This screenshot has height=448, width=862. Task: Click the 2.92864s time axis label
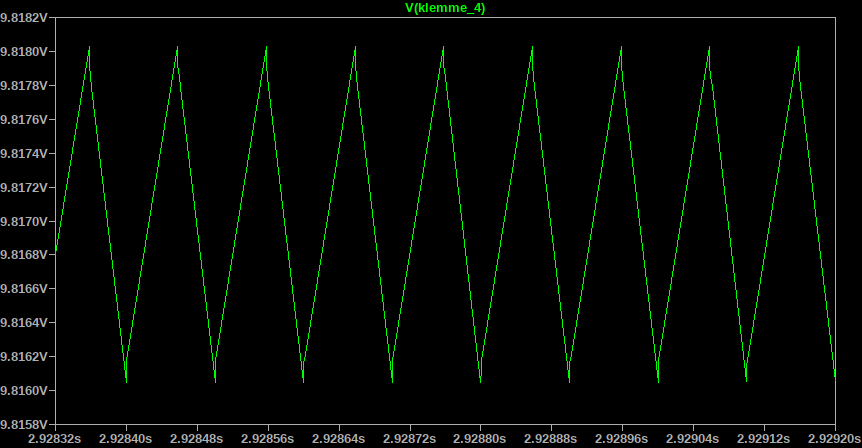tap(339, 439)
